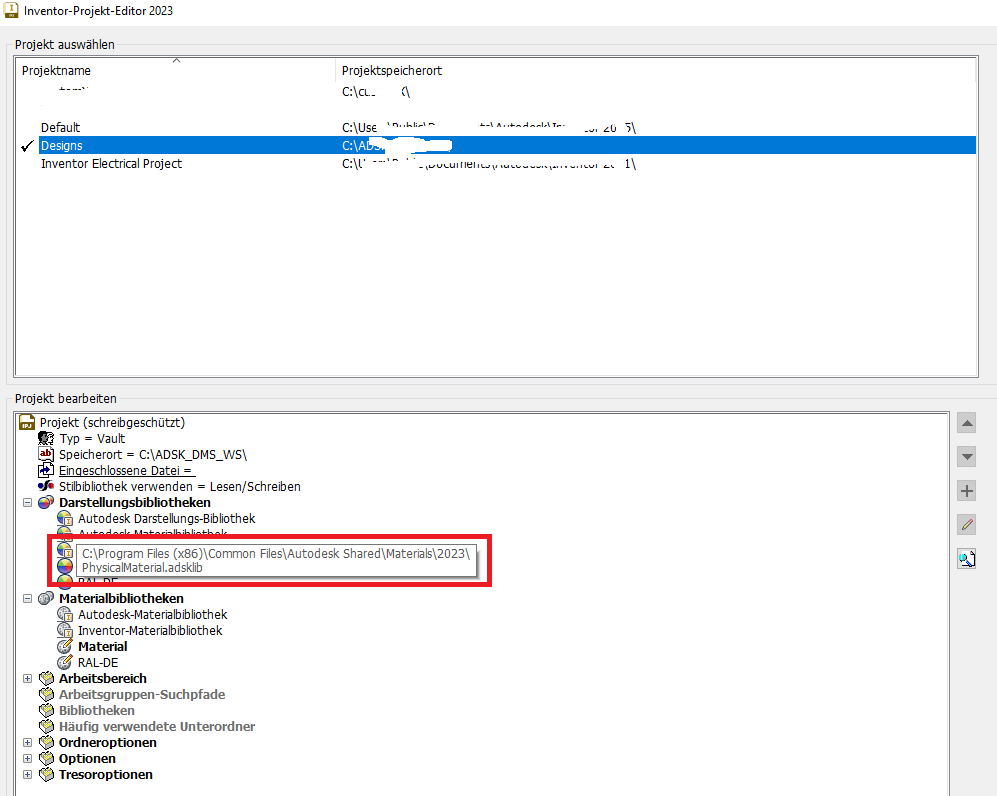Expand the Ordneroptionen node
The width and height of the screenshot is (997, 796).
(27, 742)
